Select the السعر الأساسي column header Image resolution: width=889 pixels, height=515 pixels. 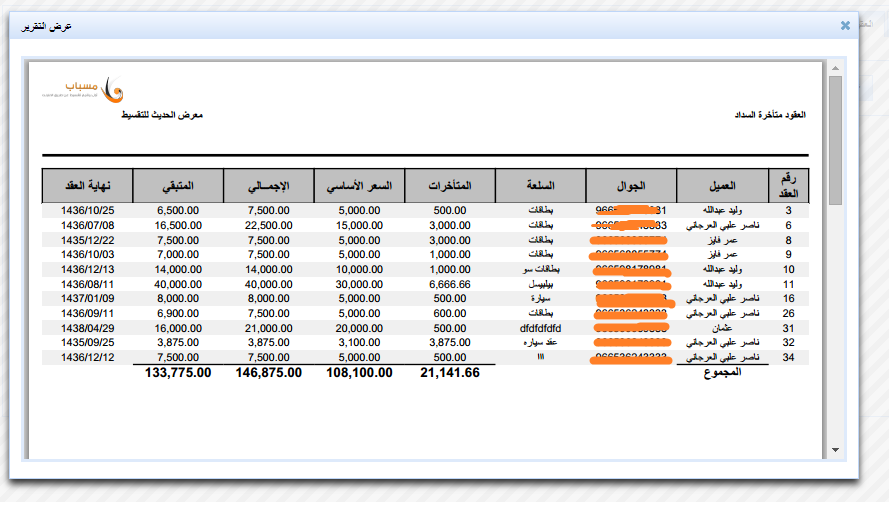(x=359, y=186)
